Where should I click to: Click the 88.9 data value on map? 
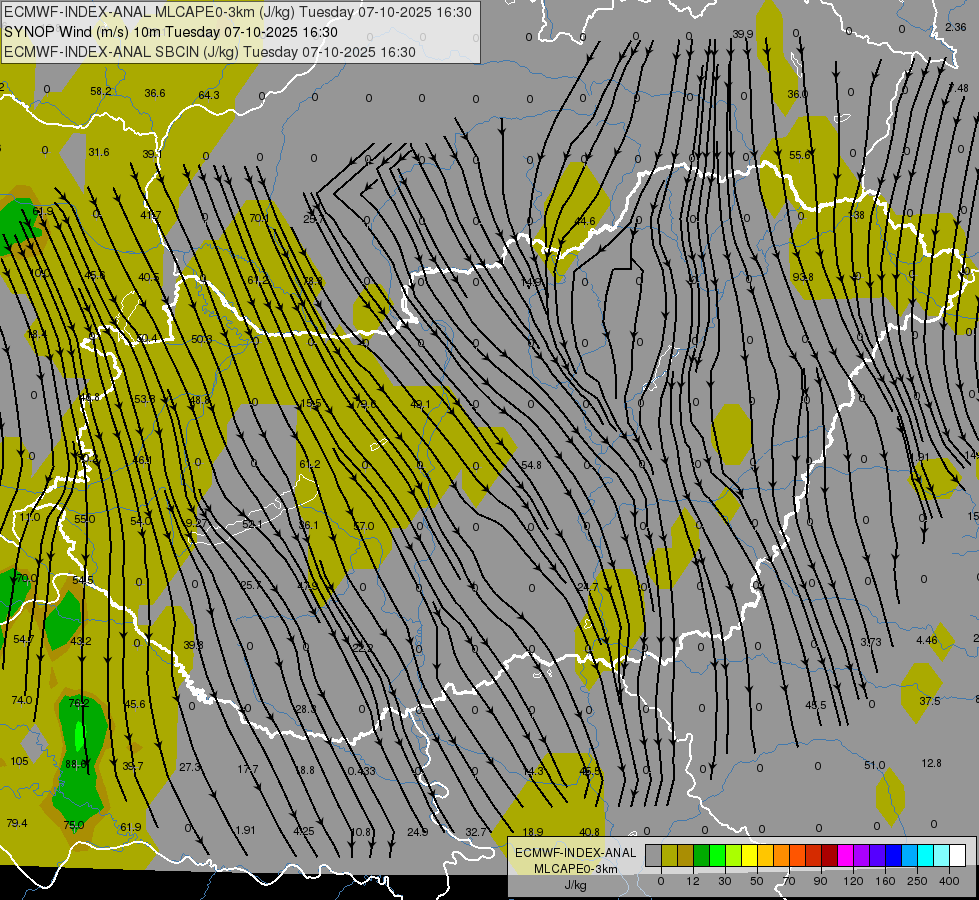76,764
